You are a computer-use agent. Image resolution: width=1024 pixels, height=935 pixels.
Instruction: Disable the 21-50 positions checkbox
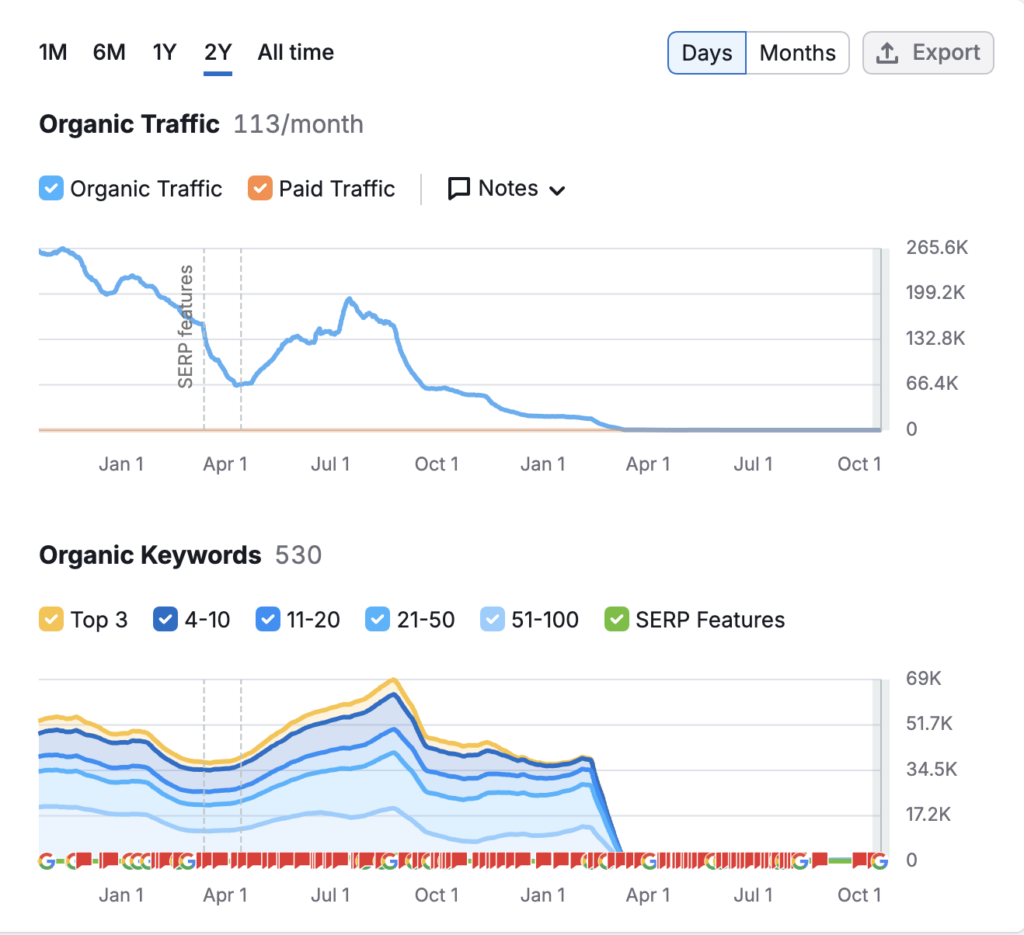(377, 620)
